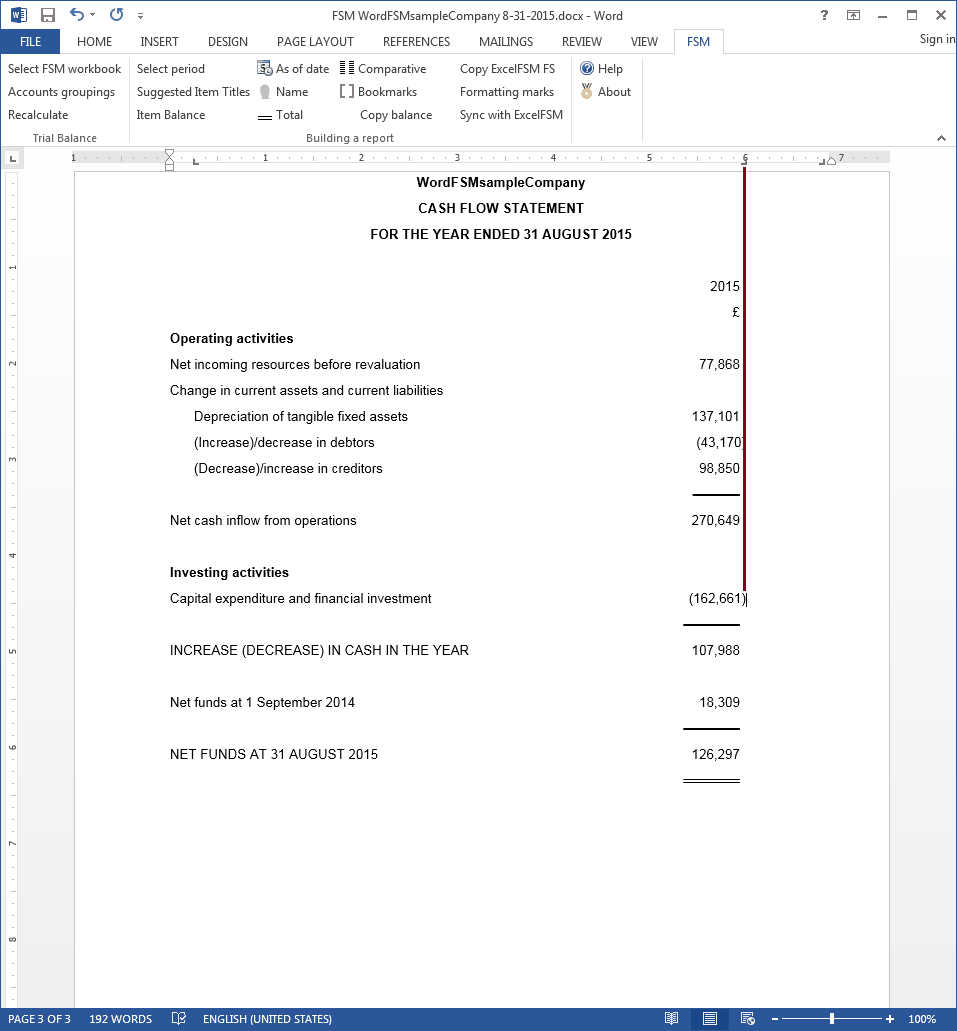Save the document with the floppy disk icon
This screenshot has height=1031, width=957.
coord(48,15)
